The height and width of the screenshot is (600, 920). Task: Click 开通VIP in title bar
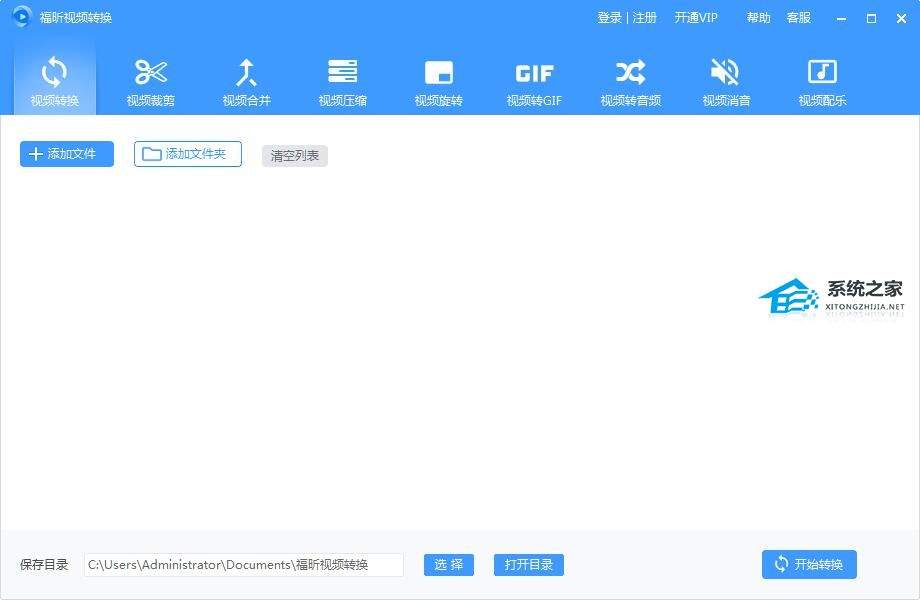(696, 18)
